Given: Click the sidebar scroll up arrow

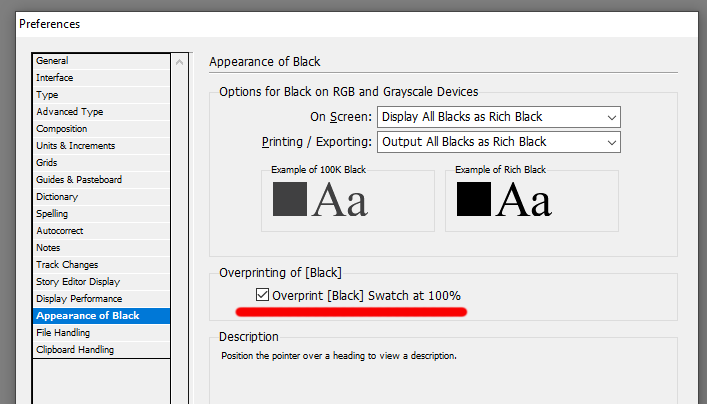Looking at the screenshot, I should click(179, 61).
